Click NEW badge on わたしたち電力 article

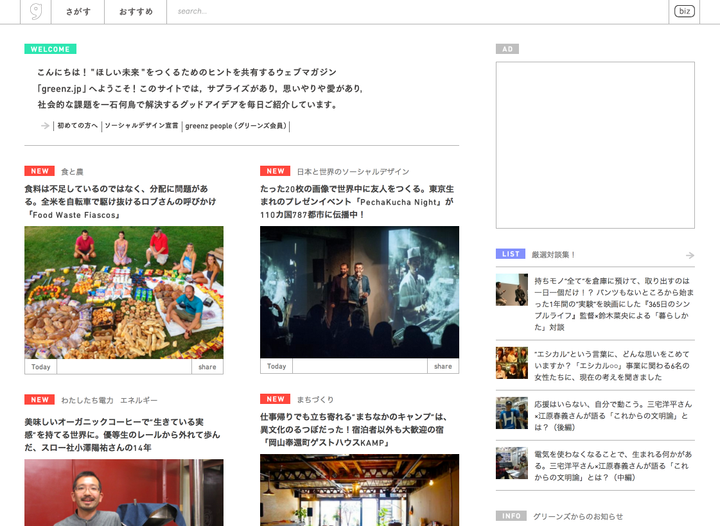[39, 399]
